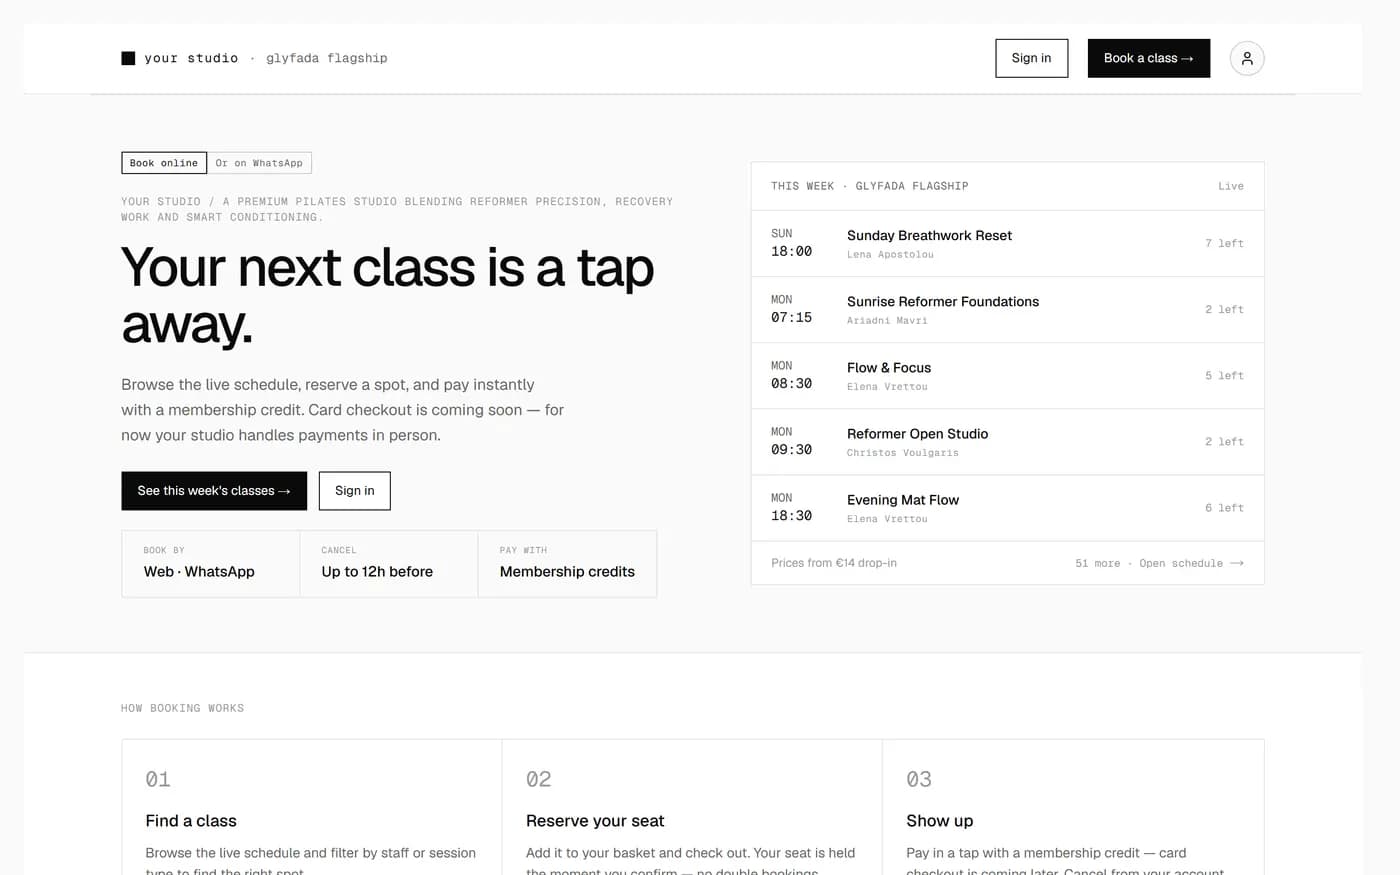Open the Sunday Breathwork Reset class
The width and height of the screenshot is (1400, 875).
1007,243
